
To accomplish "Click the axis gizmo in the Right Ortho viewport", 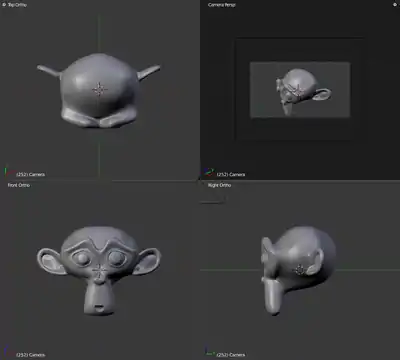I will (x=209, y=352).
